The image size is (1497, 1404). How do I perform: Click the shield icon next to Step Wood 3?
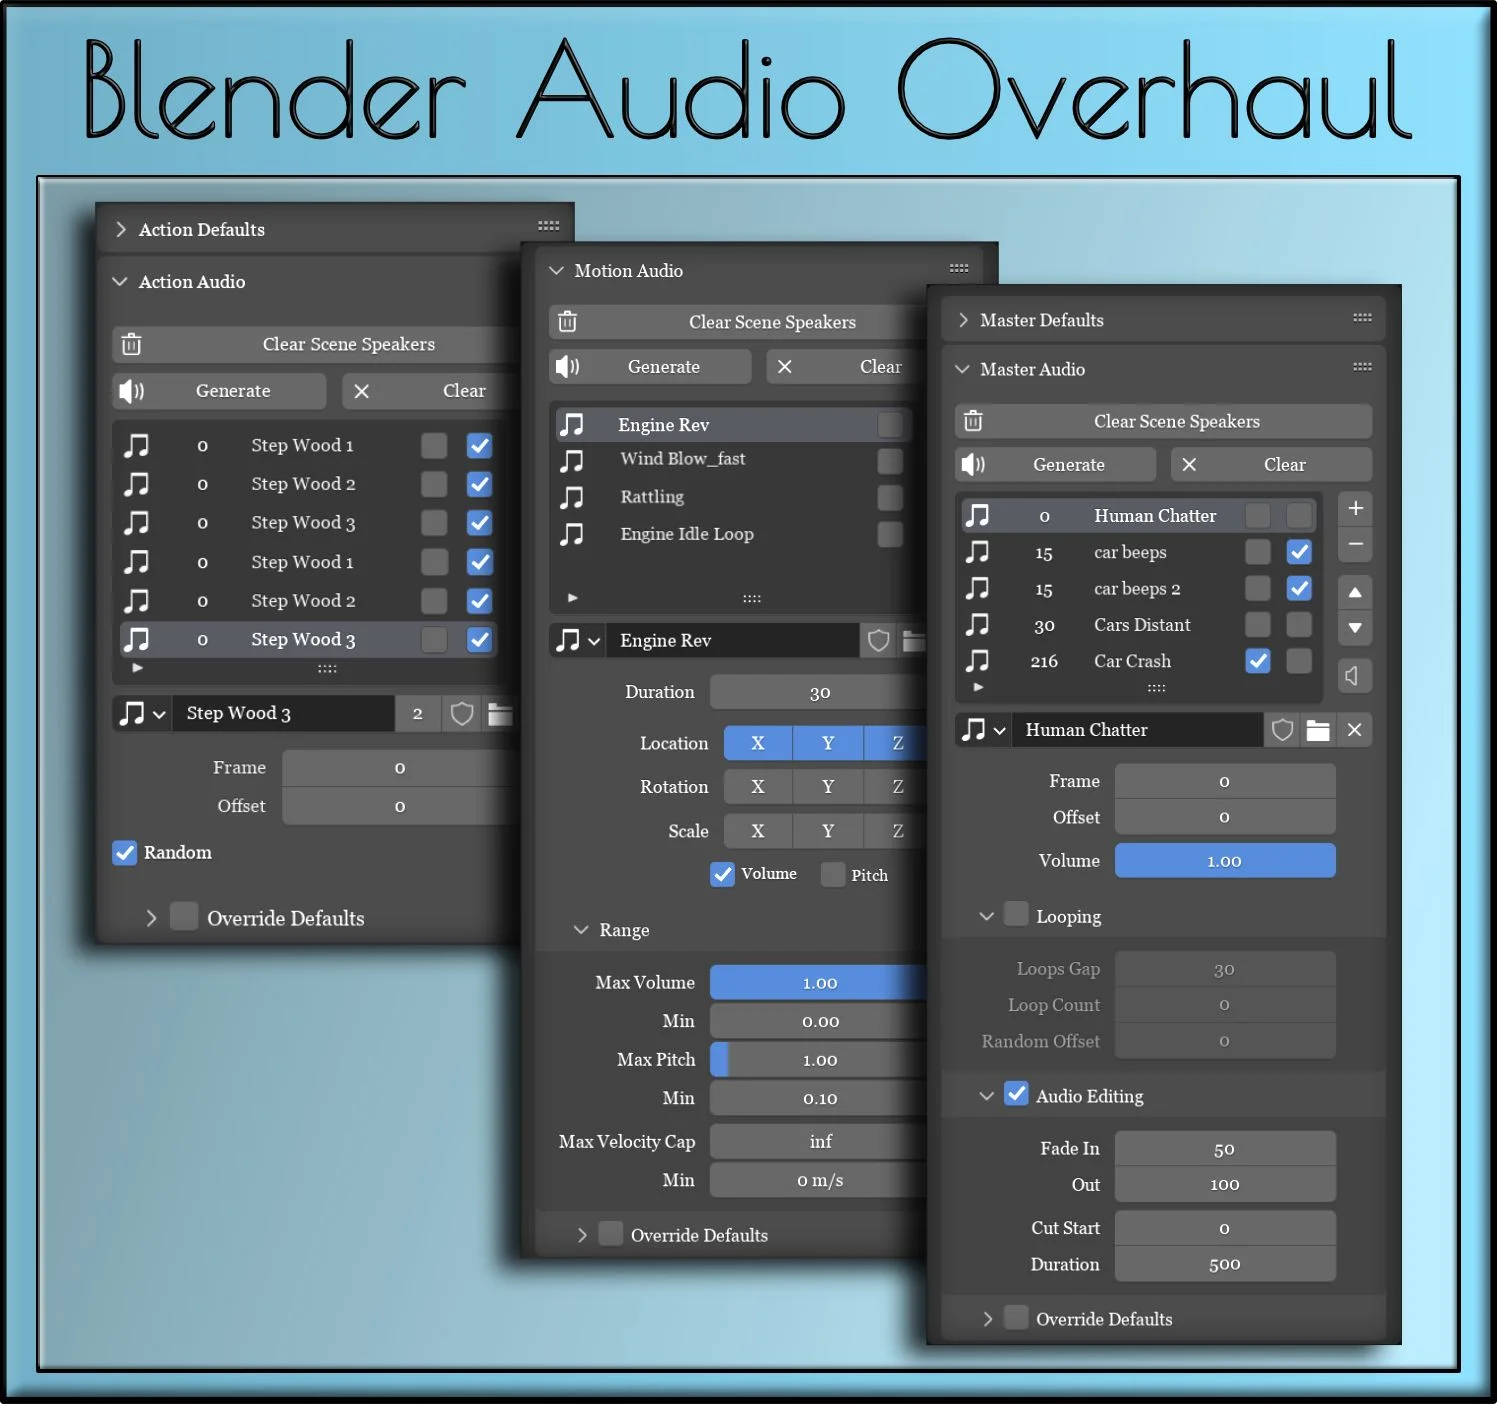tap(461, 713)
